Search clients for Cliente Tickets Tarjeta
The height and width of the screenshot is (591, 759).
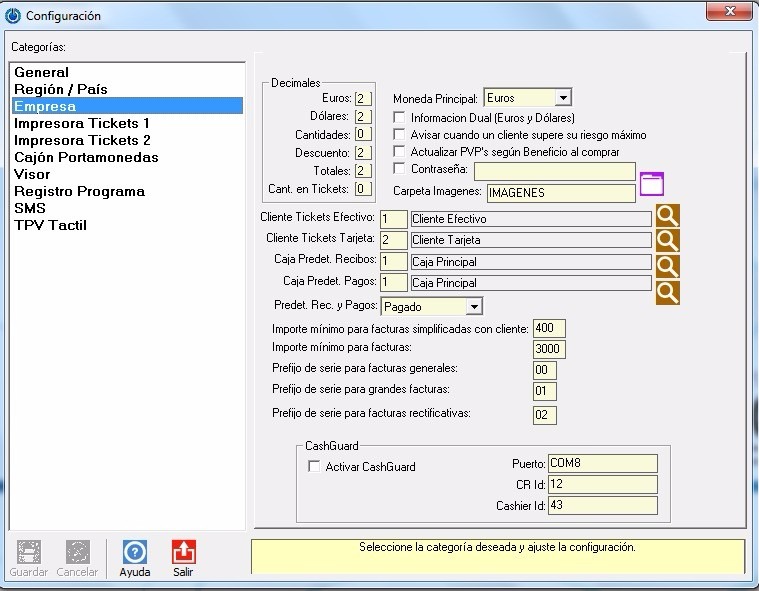tap(668, 240)
